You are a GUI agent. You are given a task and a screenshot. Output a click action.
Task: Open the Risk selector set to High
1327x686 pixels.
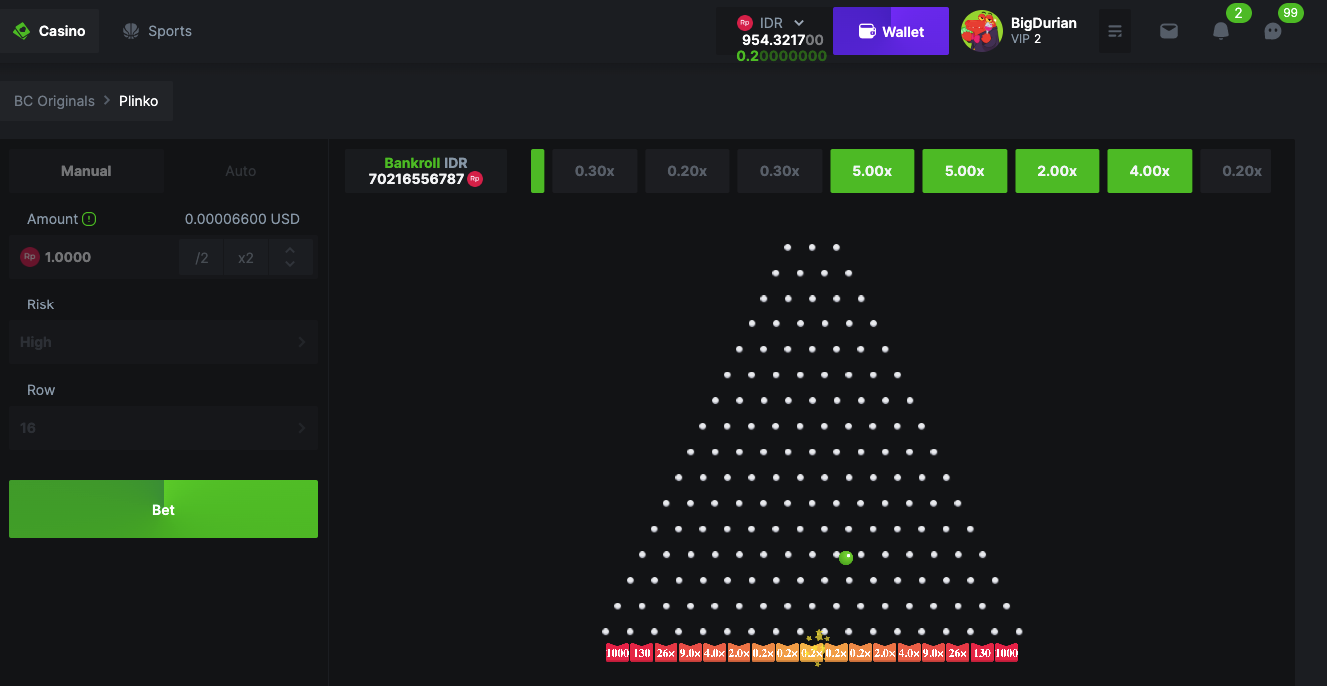[x=163, y=342]
